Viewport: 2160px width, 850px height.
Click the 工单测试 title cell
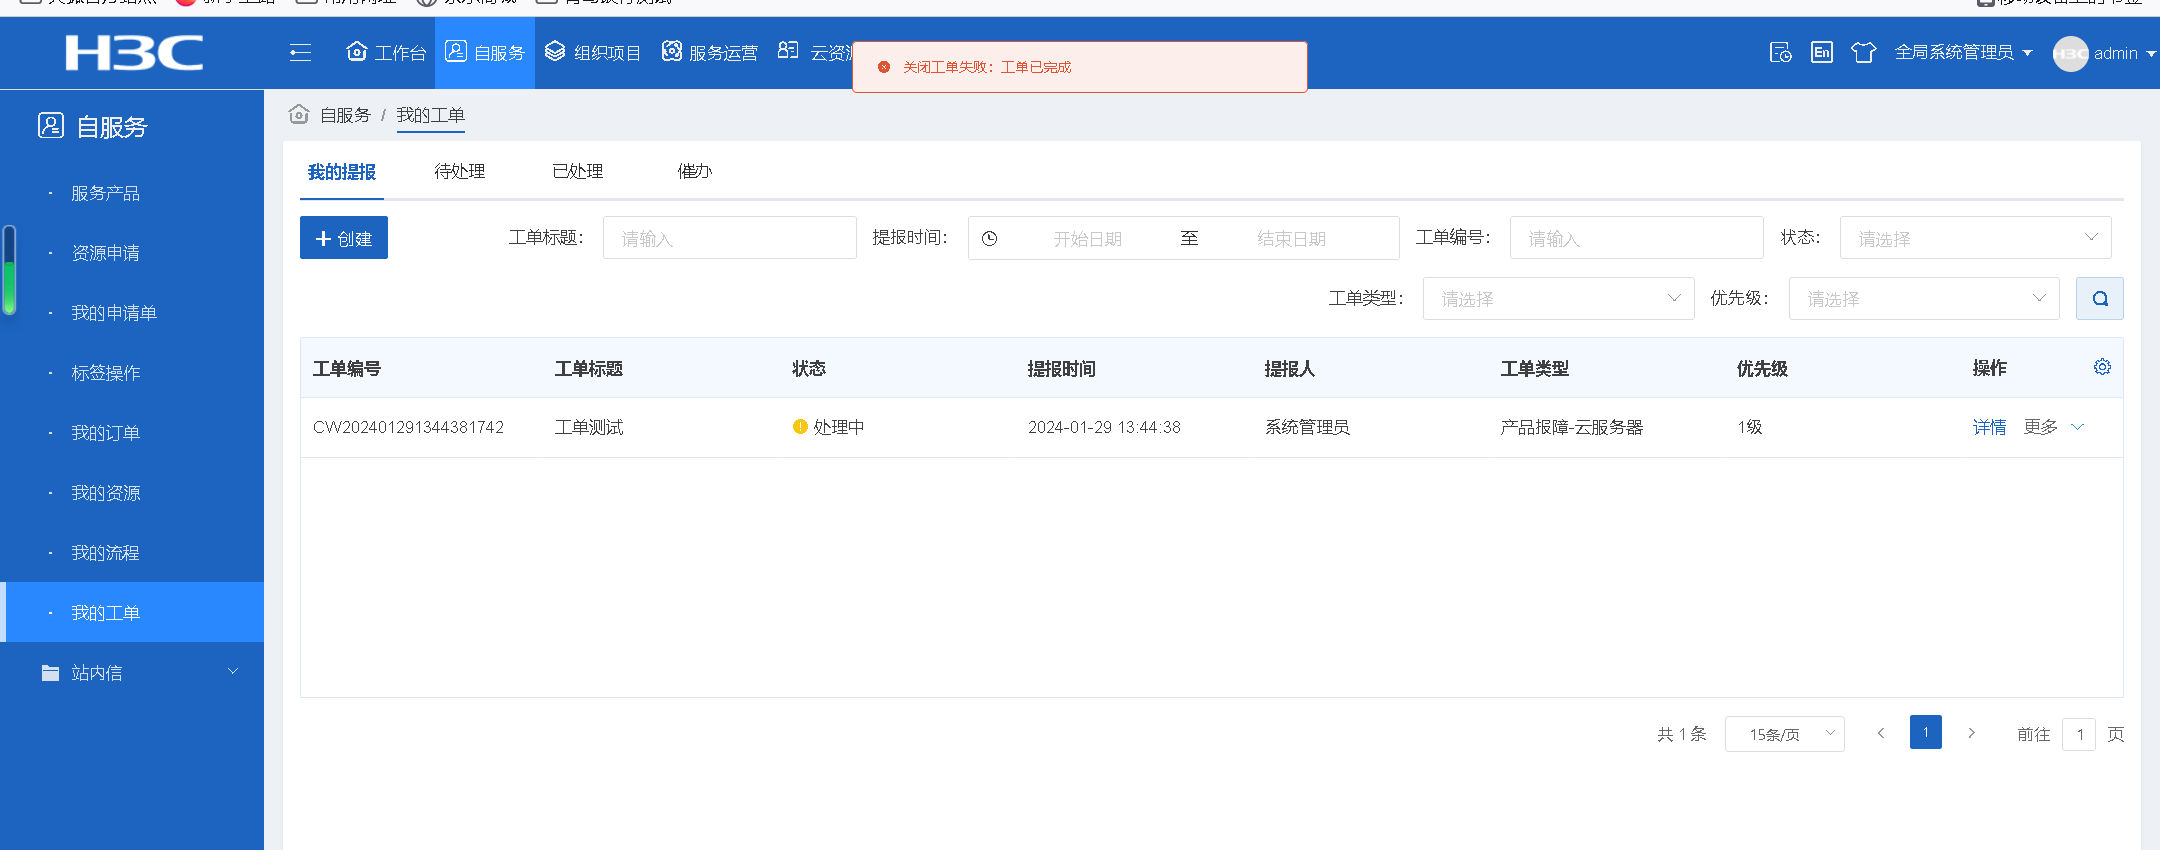[x=589, y=427]
